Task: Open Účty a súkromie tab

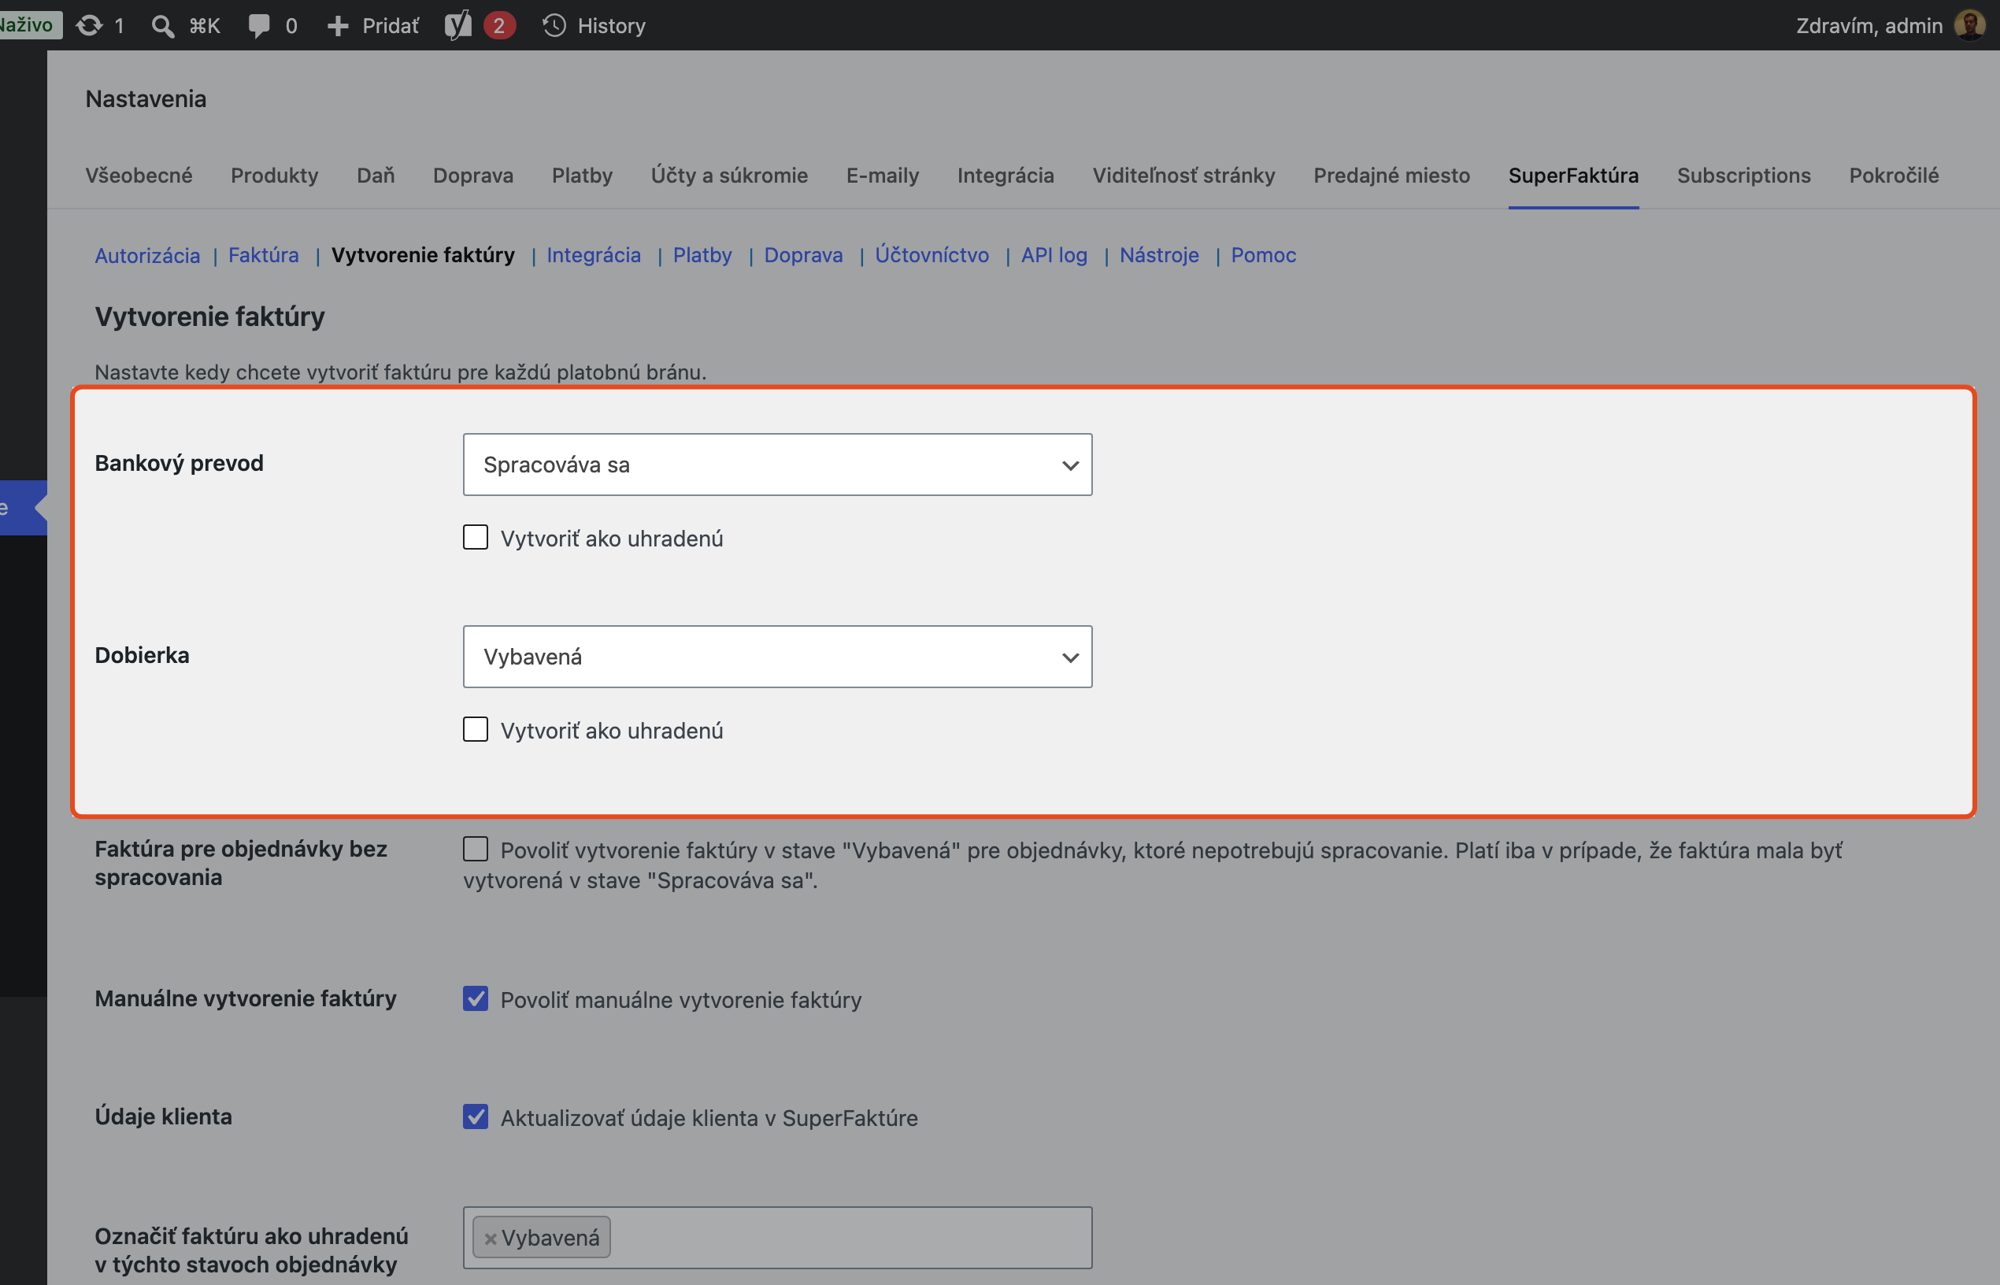Action: click(729, 175)
